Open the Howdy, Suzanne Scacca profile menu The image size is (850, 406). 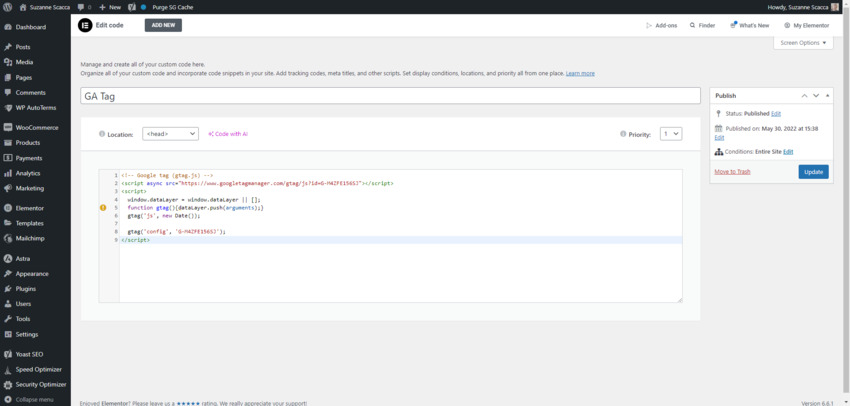click(x=803, y=8)
